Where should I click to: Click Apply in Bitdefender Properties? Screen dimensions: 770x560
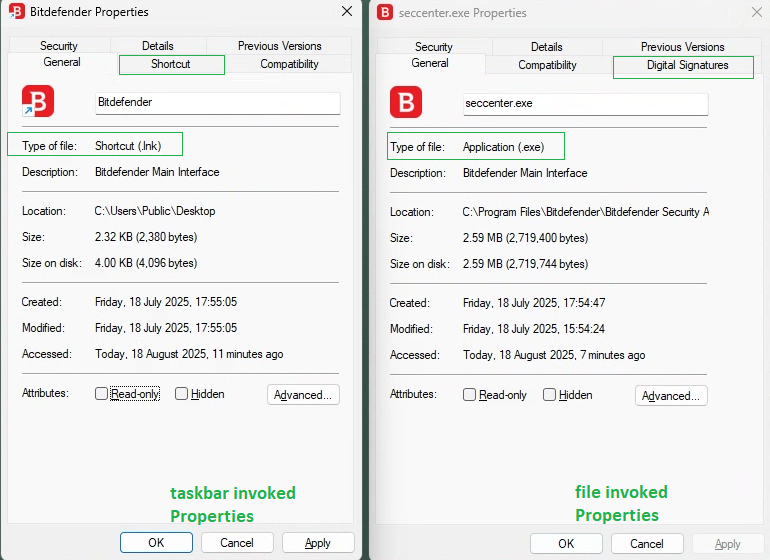[318, 542]
